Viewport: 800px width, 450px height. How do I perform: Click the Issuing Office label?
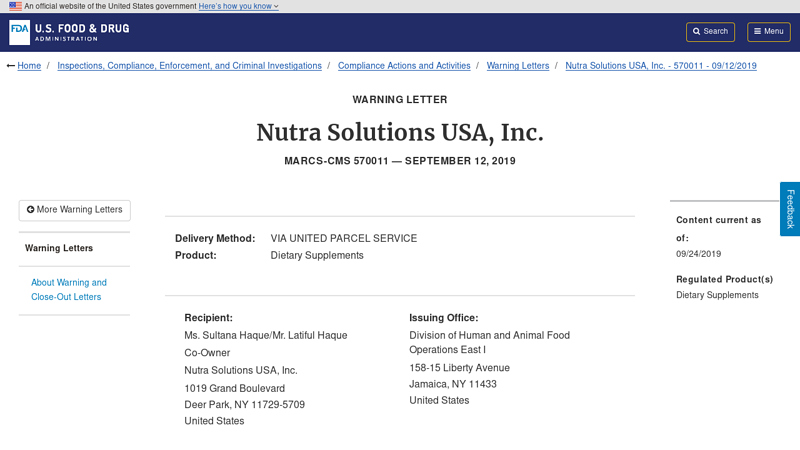pos(444,318)
